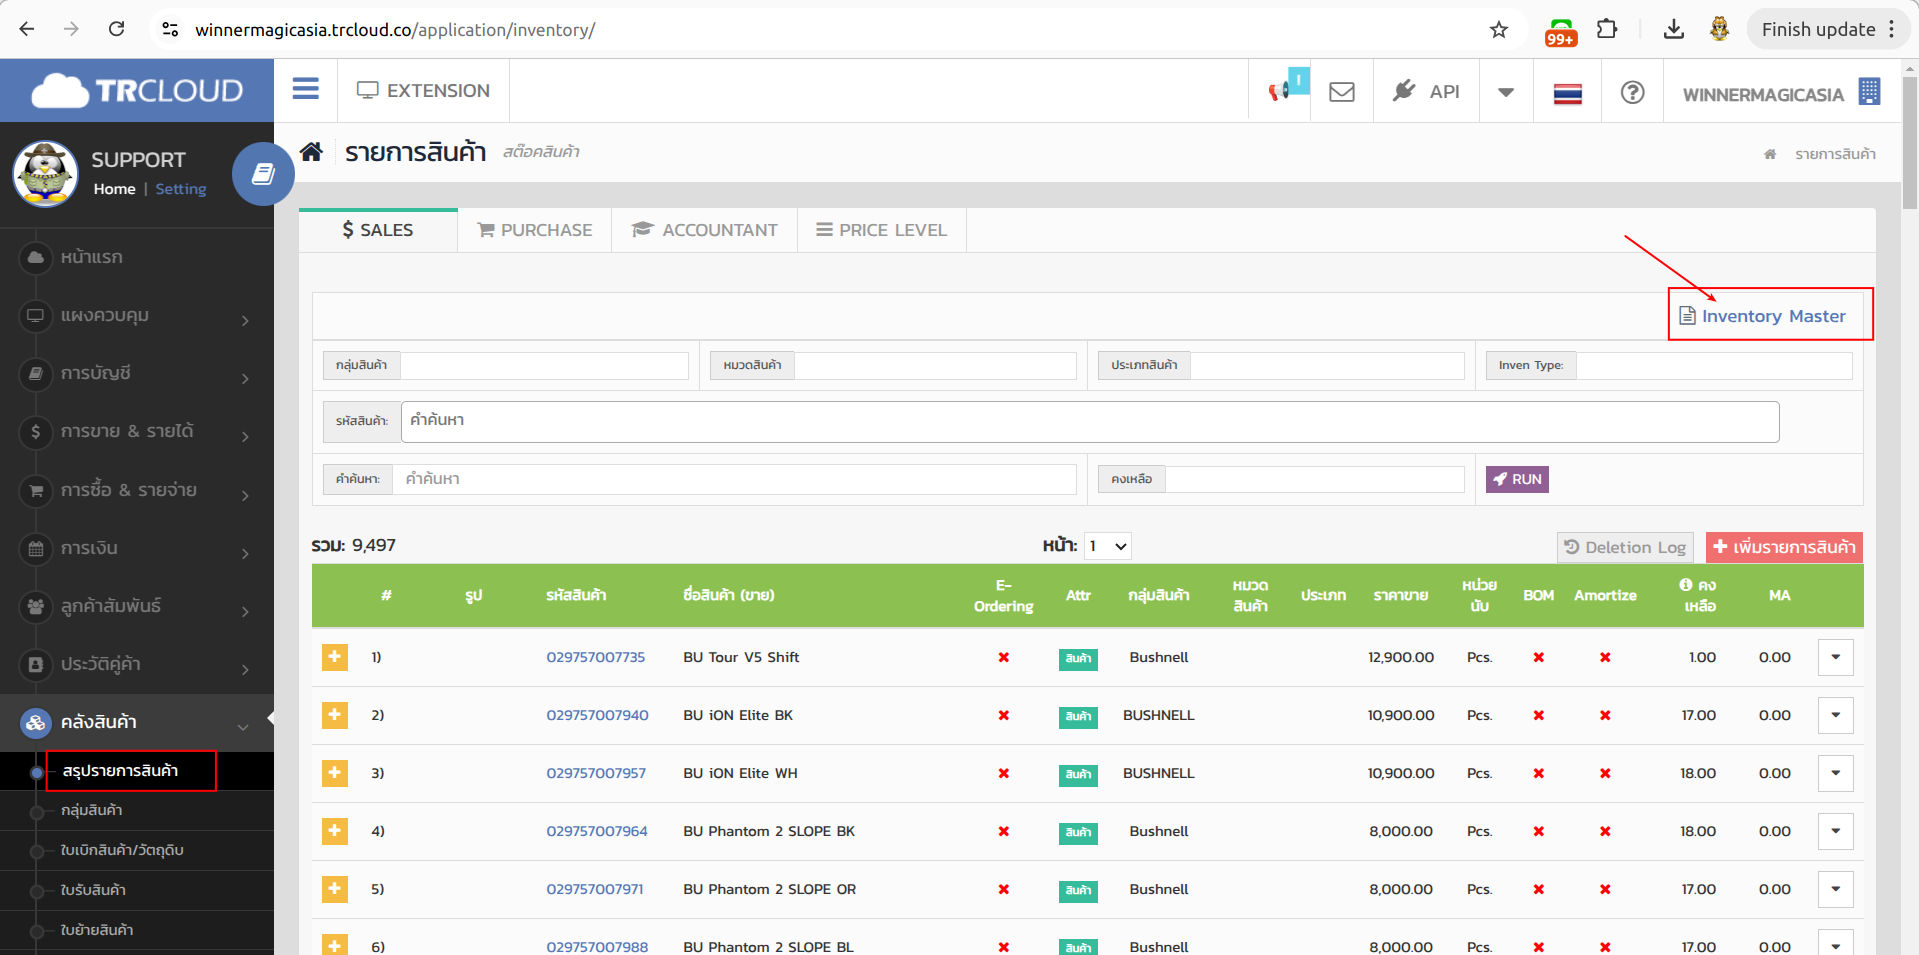The width and height of the screenshot is (1919, 955).
Task: Expand การบัญชี sidebar menu
Action: (137, 373)
